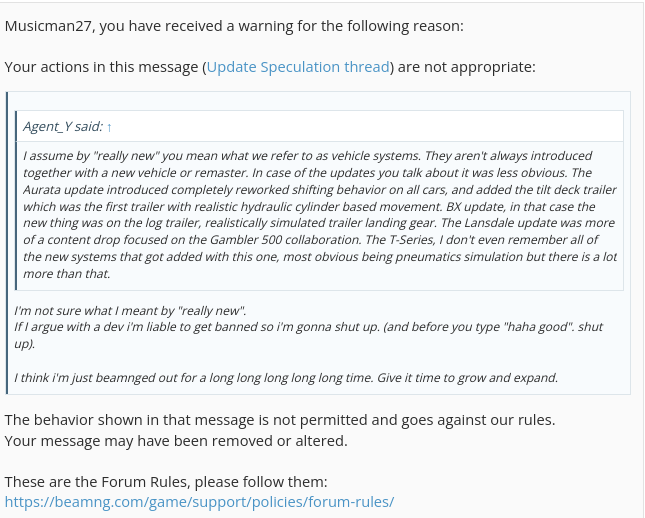Click "These are the Forum Rules" text

(166, 481)
